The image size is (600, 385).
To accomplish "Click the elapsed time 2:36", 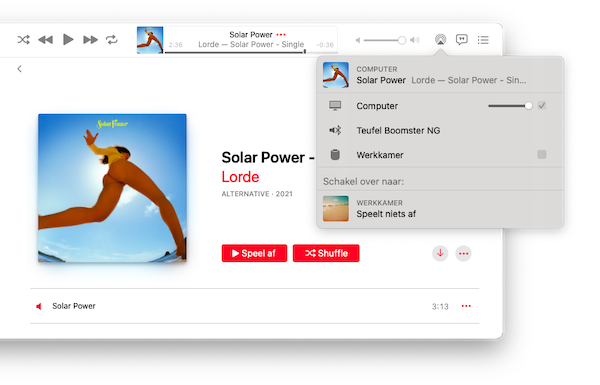I will (175, 45).
